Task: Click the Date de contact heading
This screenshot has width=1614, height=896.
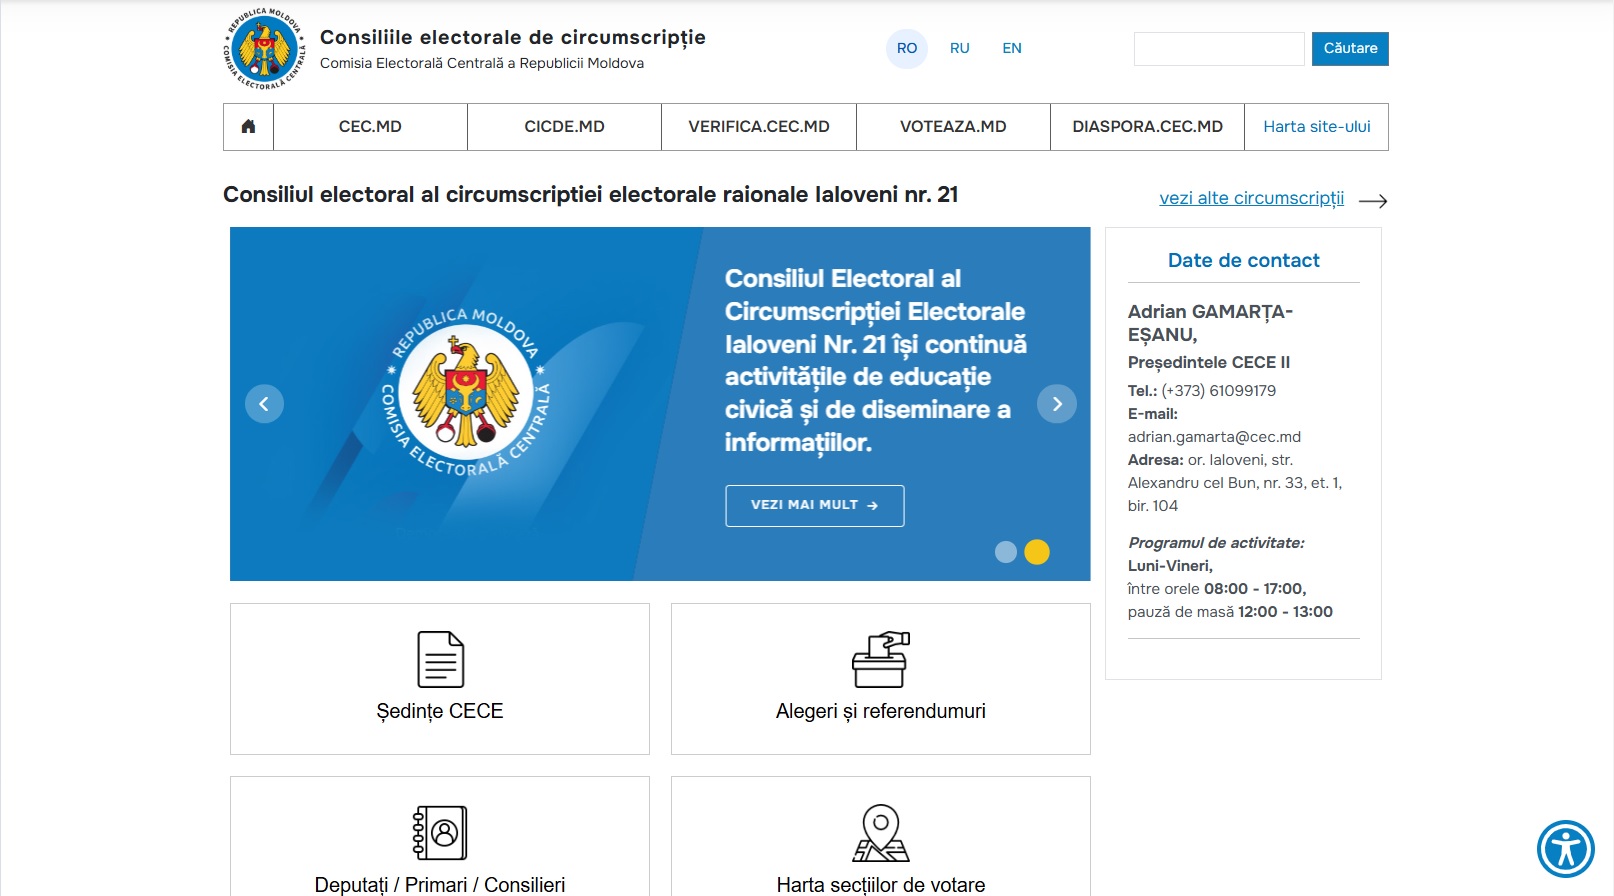Action: click(x=1244, y=261)
